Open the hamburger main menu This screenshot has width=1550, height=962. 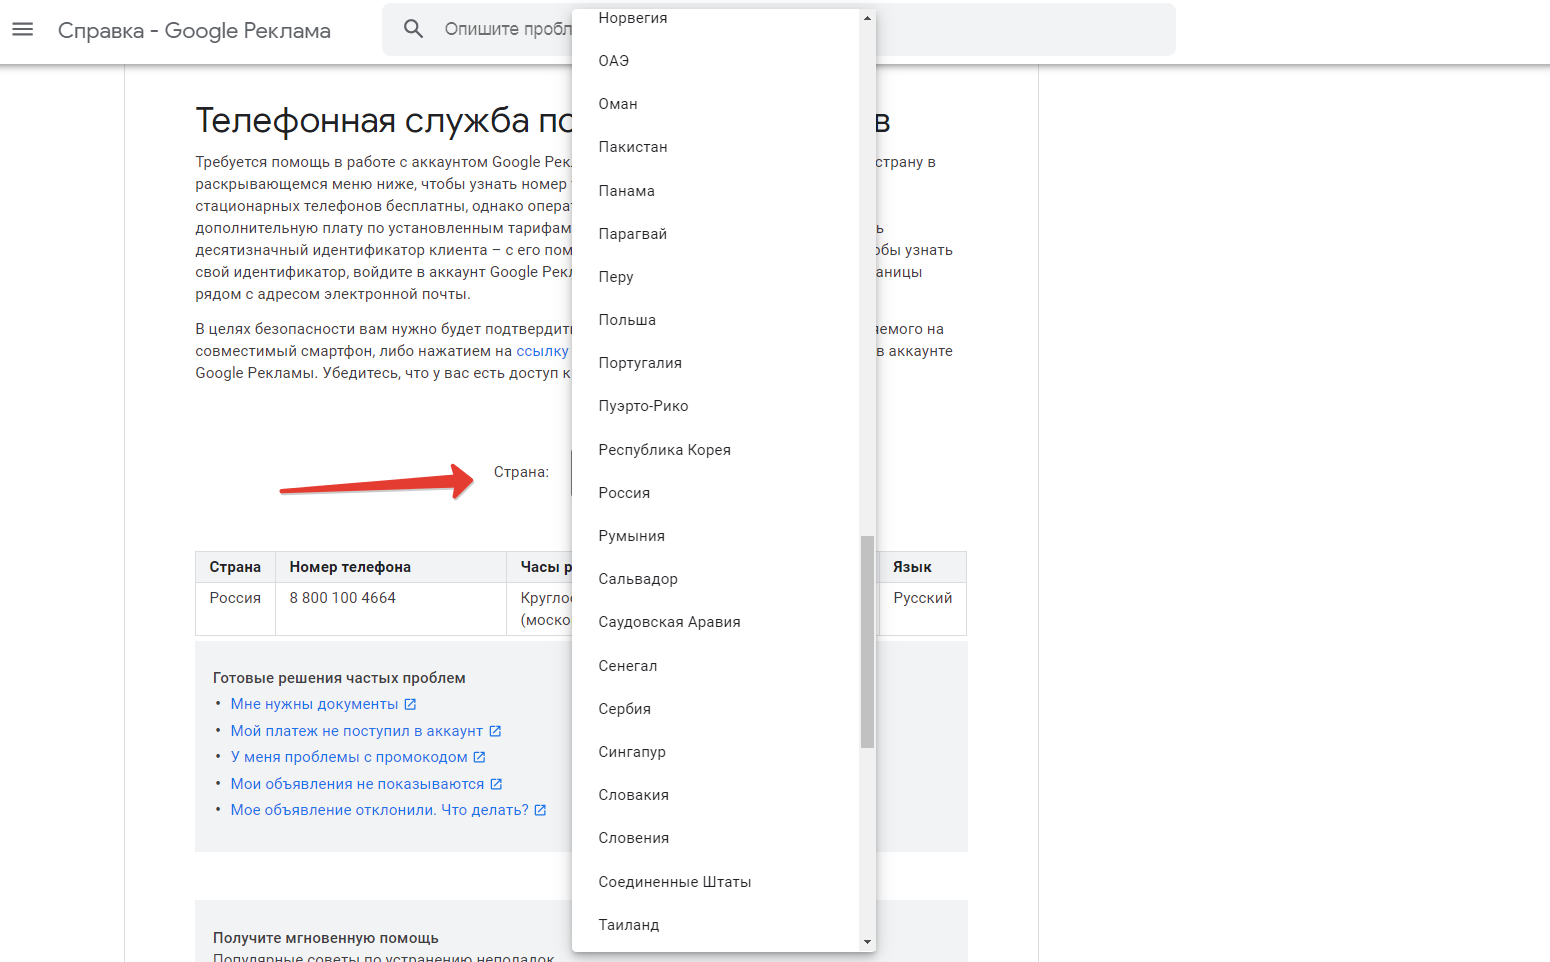point(22,29)
